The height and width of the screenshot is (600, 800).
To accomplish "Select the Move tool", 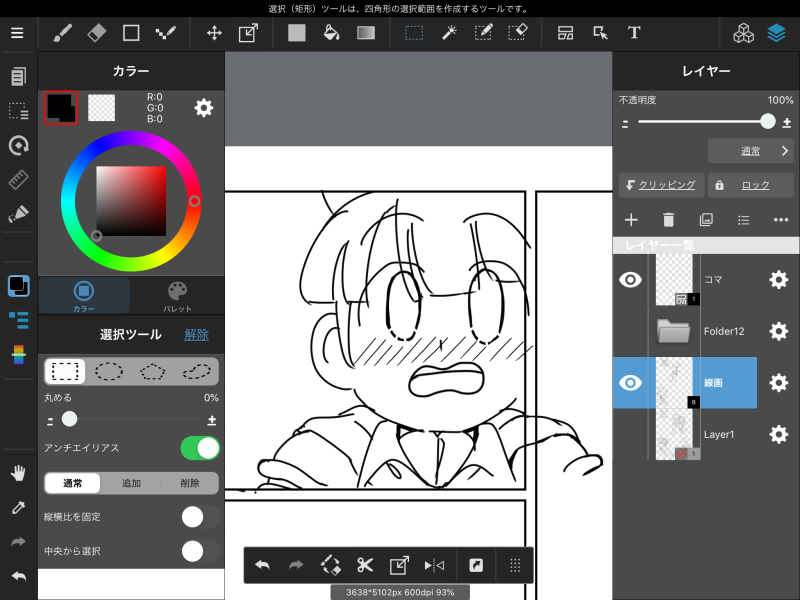I will 214,33.
